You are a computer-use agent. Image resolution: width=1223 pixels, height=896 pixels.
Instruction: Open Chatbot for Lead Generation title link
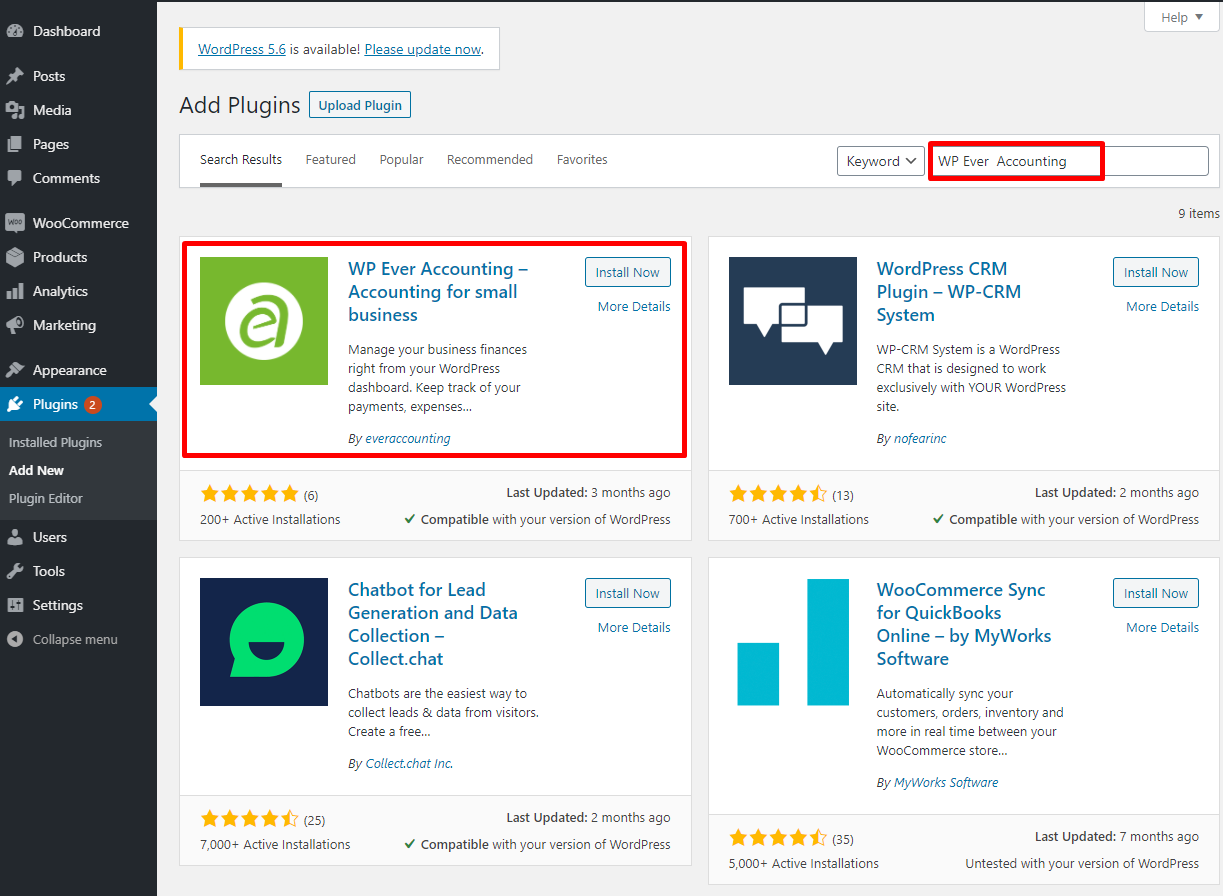(x=433, y=624)
